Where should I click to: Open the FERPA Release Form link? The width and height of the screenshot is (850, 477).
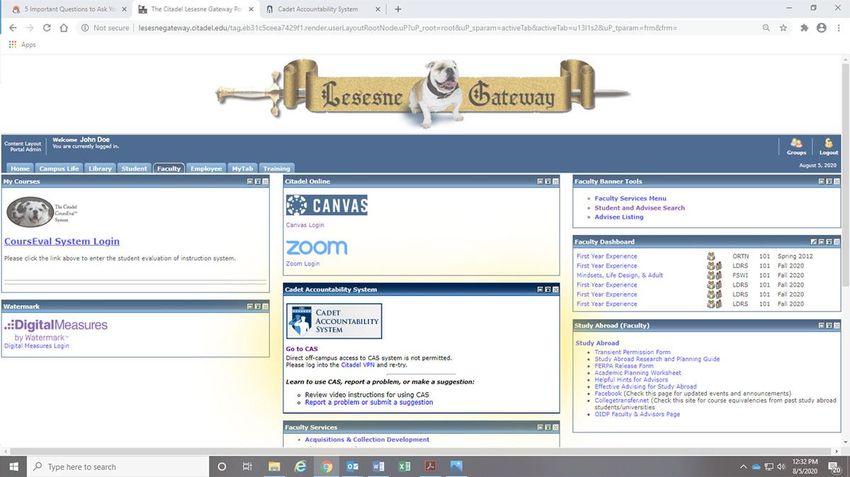tap(624, 366)
